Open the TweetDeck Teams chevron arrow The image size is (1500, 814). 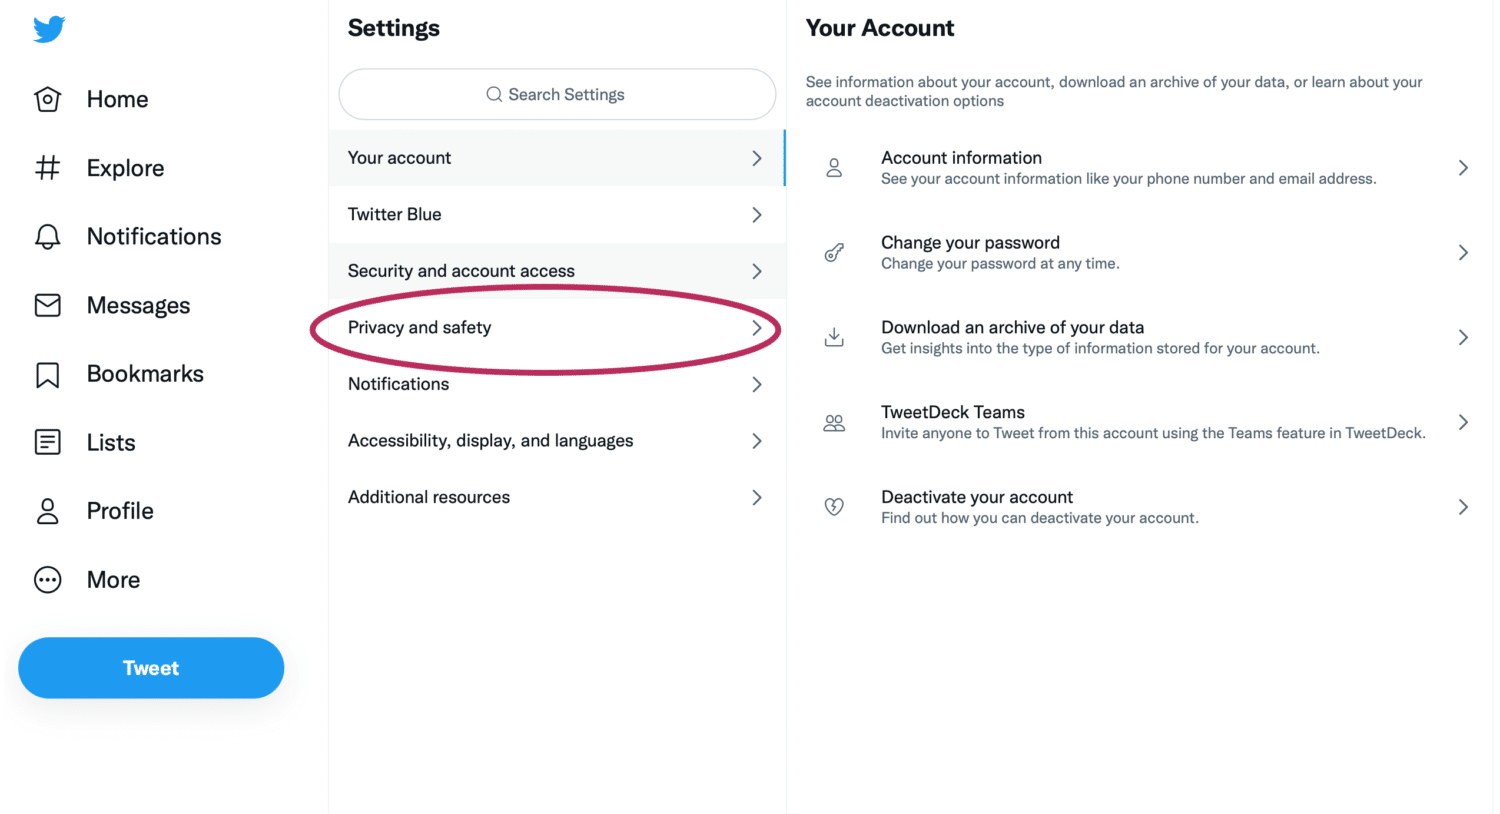pyautogui.click(x=1463, y=422)
